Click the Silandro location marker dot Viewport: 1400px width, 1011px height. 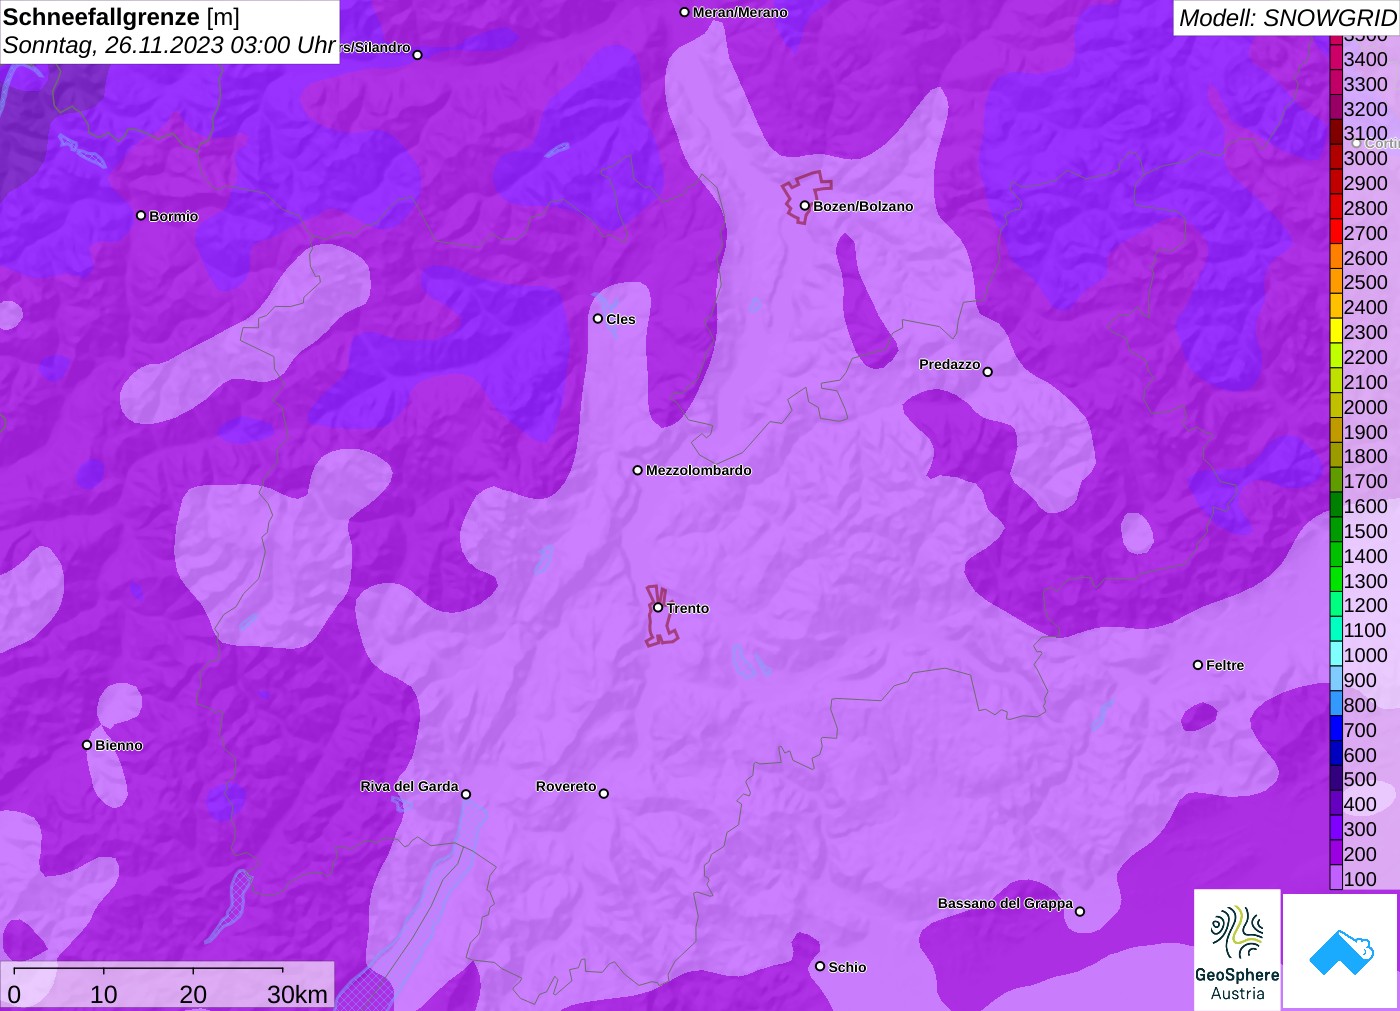[x=418, y=55]
